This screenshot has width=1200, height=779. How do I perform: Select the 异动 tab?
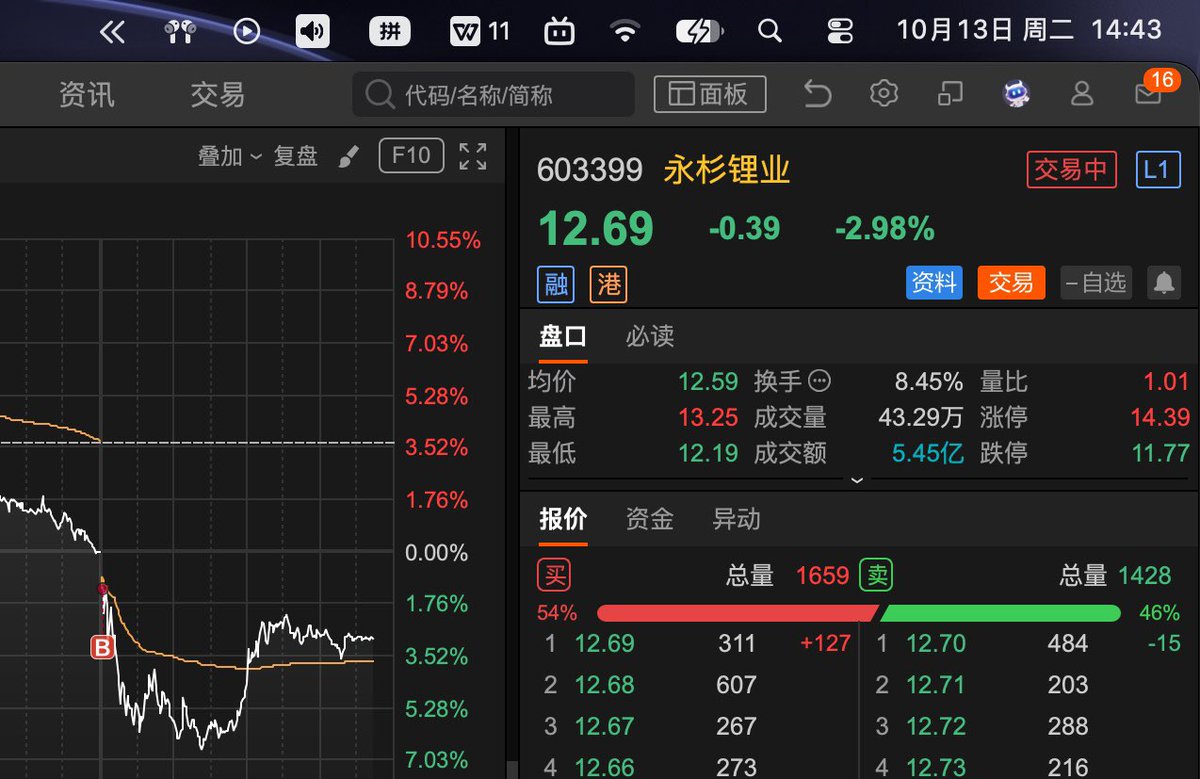(x=736, y=519)
